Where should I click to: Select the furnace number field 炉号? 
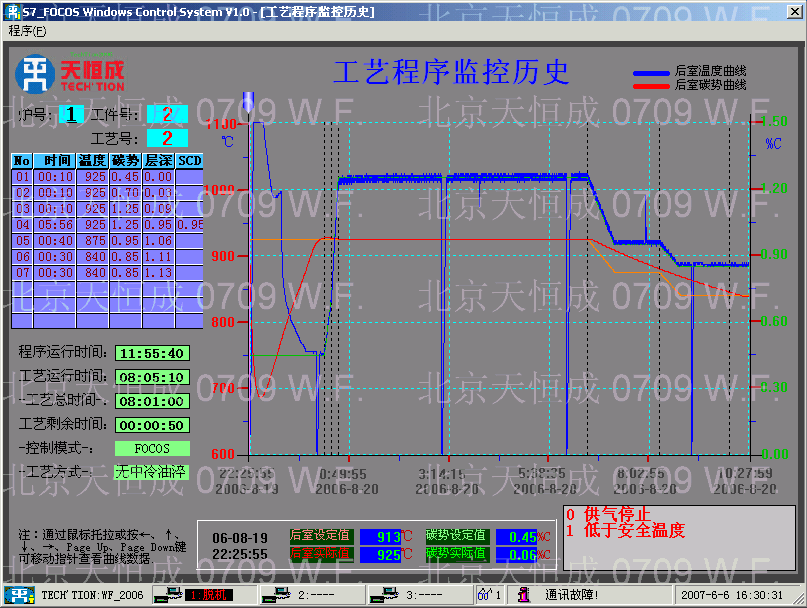click(x=72, y=115)
